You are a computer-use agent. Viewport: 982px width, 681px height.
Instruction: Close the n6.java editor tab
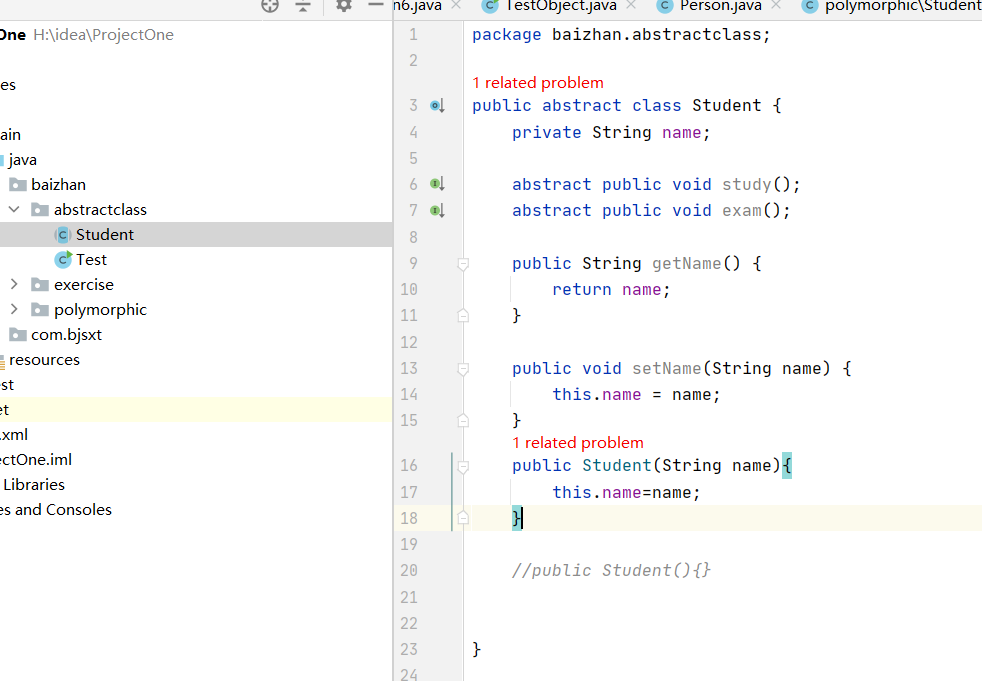456,5
